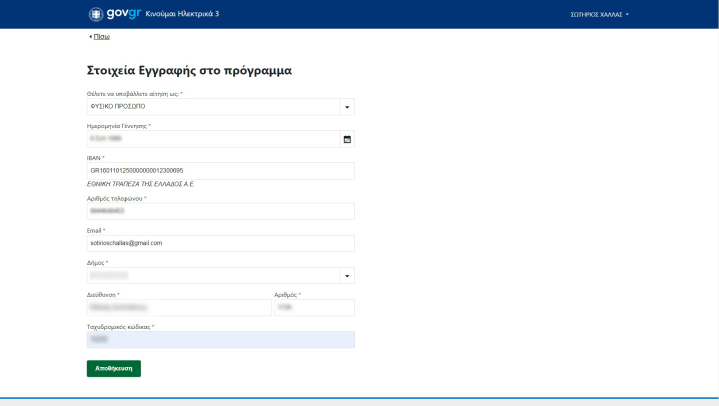
Task: Click the back arrow icon beside Πίσω
Action: click(x=90, y=36)
